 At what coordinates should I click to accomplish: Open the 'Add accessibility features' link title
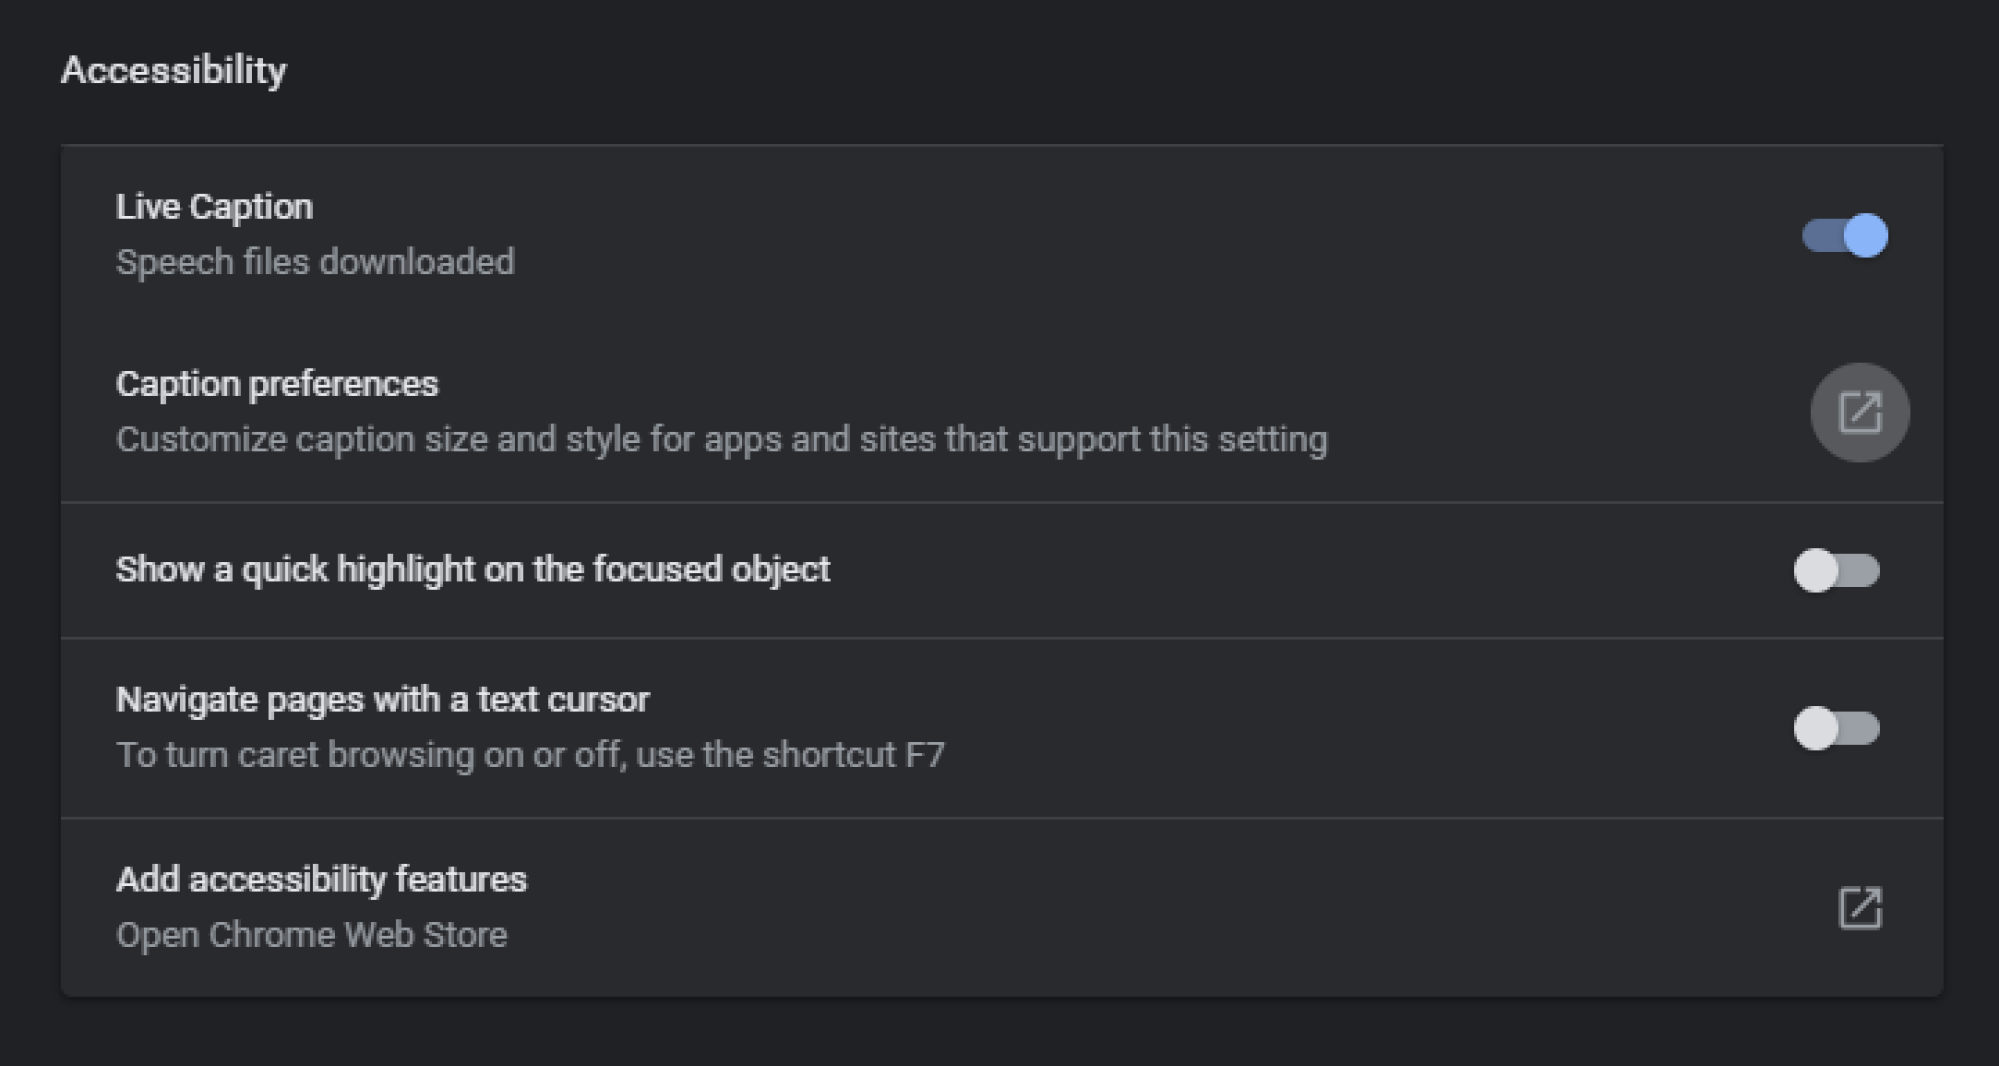(321, 879)
